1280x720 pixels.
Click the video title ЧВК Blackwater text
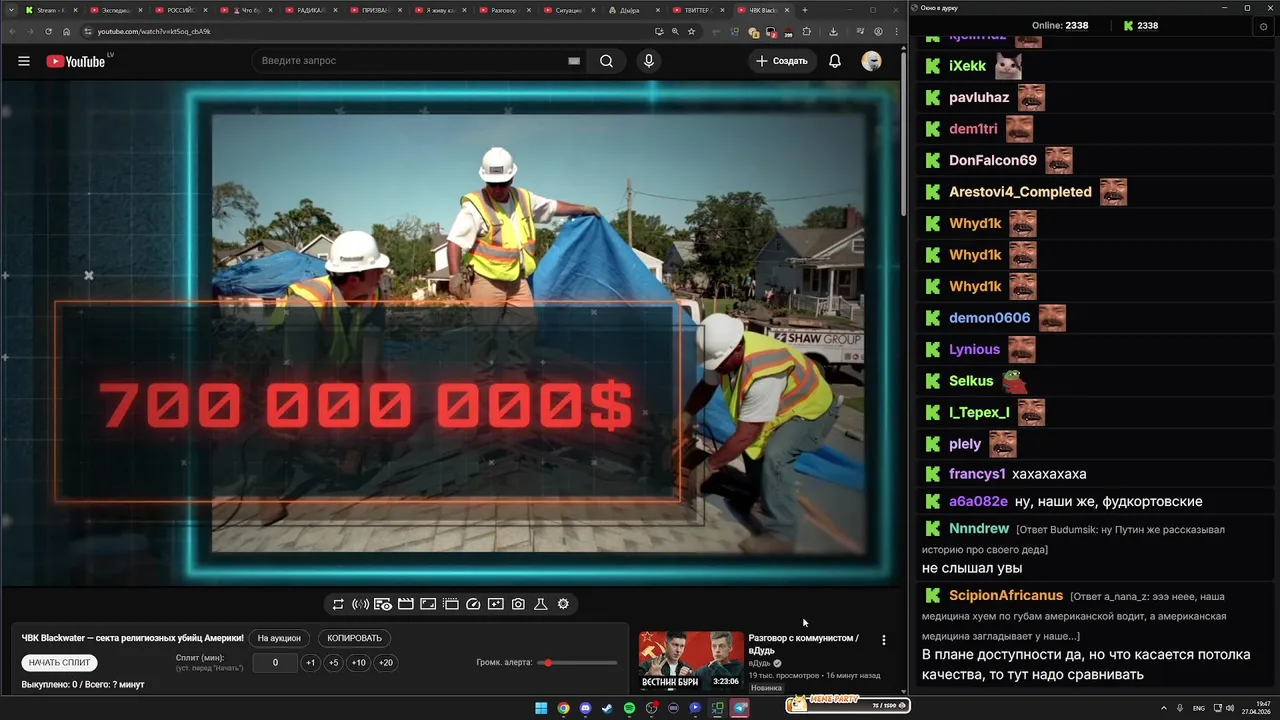coord(133,638)
